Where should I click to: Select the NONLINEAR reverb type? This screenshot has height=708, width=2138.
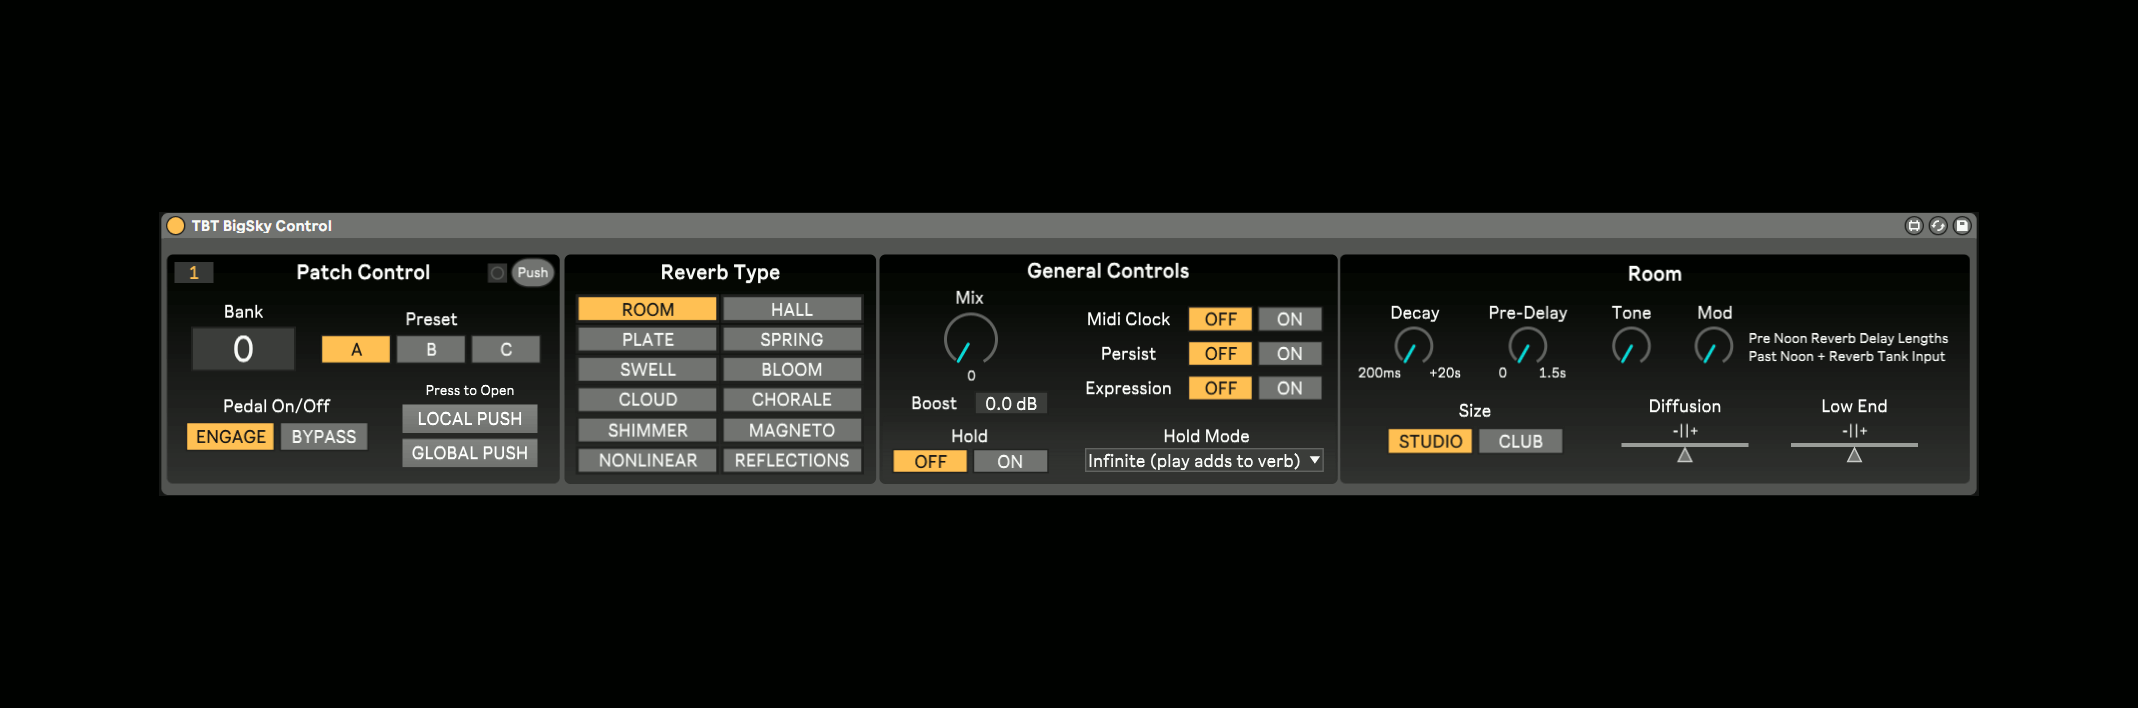647,460
